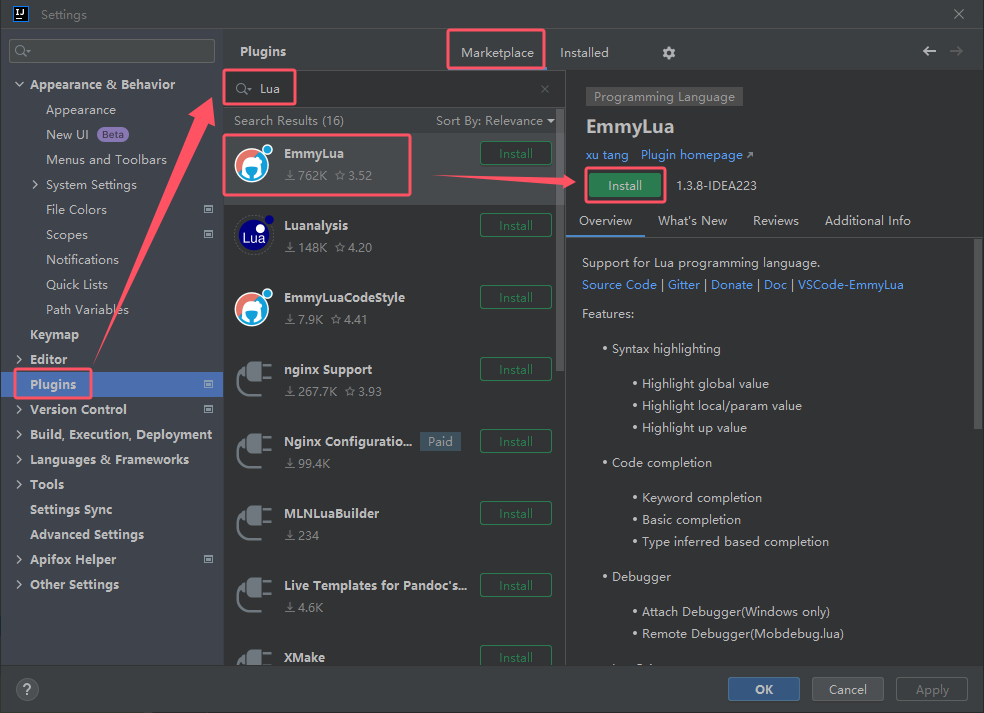Screen dimensions: 984x713
Task: Open the VSCode-EmmyLua link
Action: pos(850,285)
